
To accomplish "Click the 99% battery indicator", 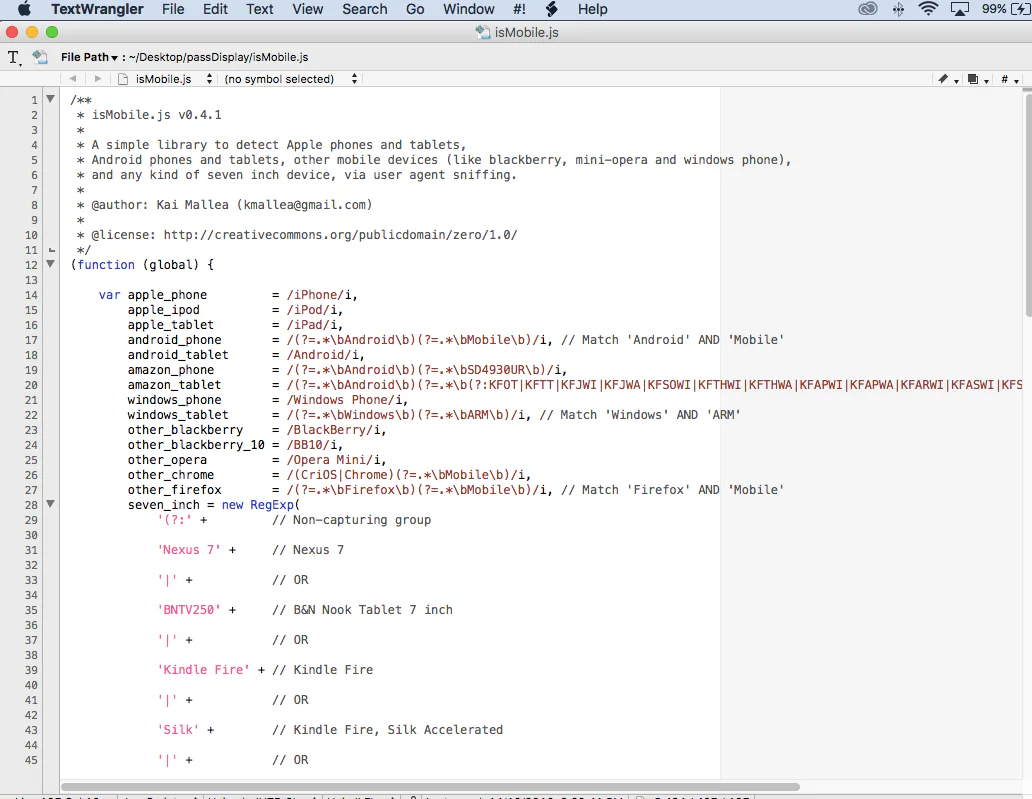I will [x=1006, y=9].
